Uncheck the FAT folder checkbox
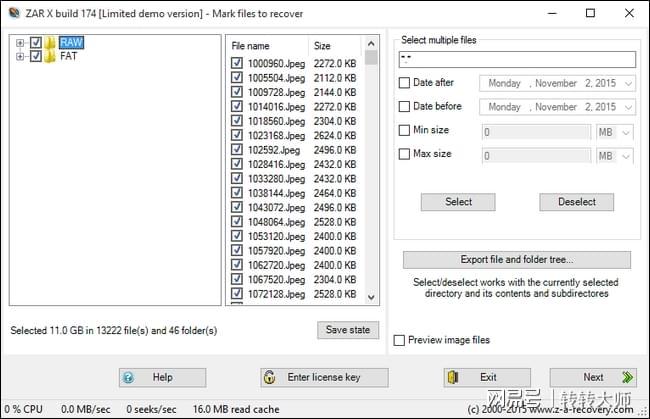650x419 pixels. [36, 56]
